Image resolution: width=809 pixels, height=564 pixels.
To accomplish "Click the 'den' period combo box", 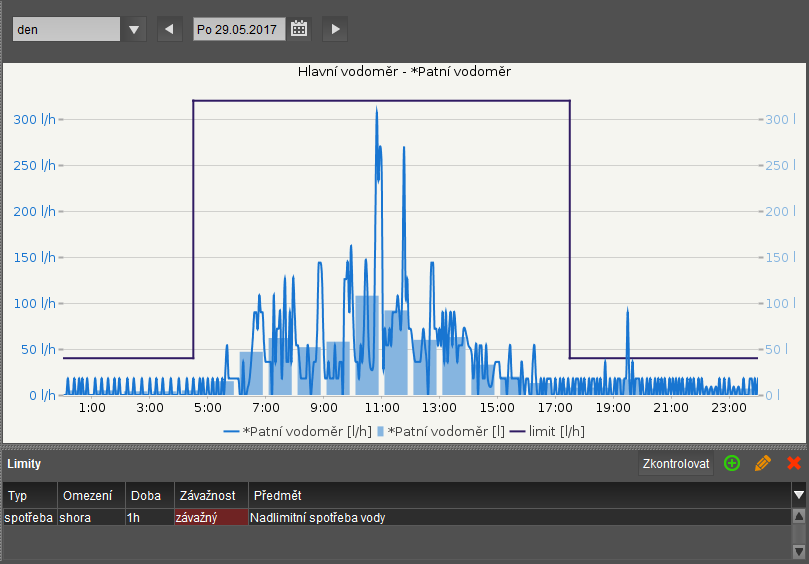I will (66, 29).
